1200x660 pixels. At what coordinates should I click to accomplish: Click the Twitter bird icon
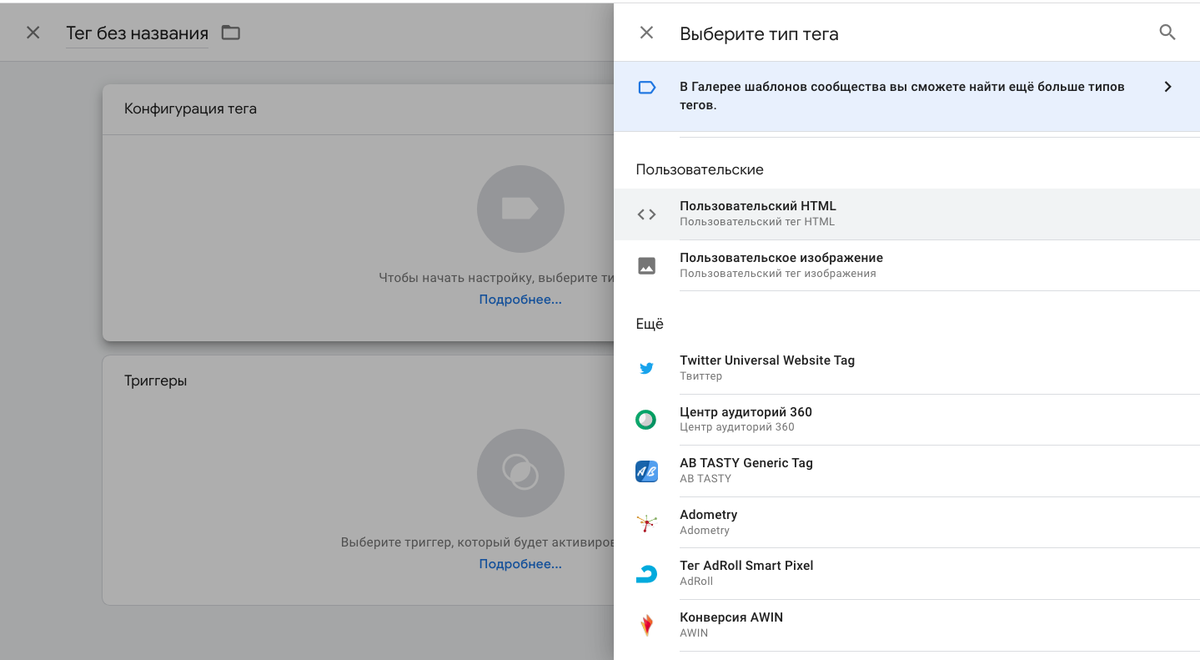647,368
